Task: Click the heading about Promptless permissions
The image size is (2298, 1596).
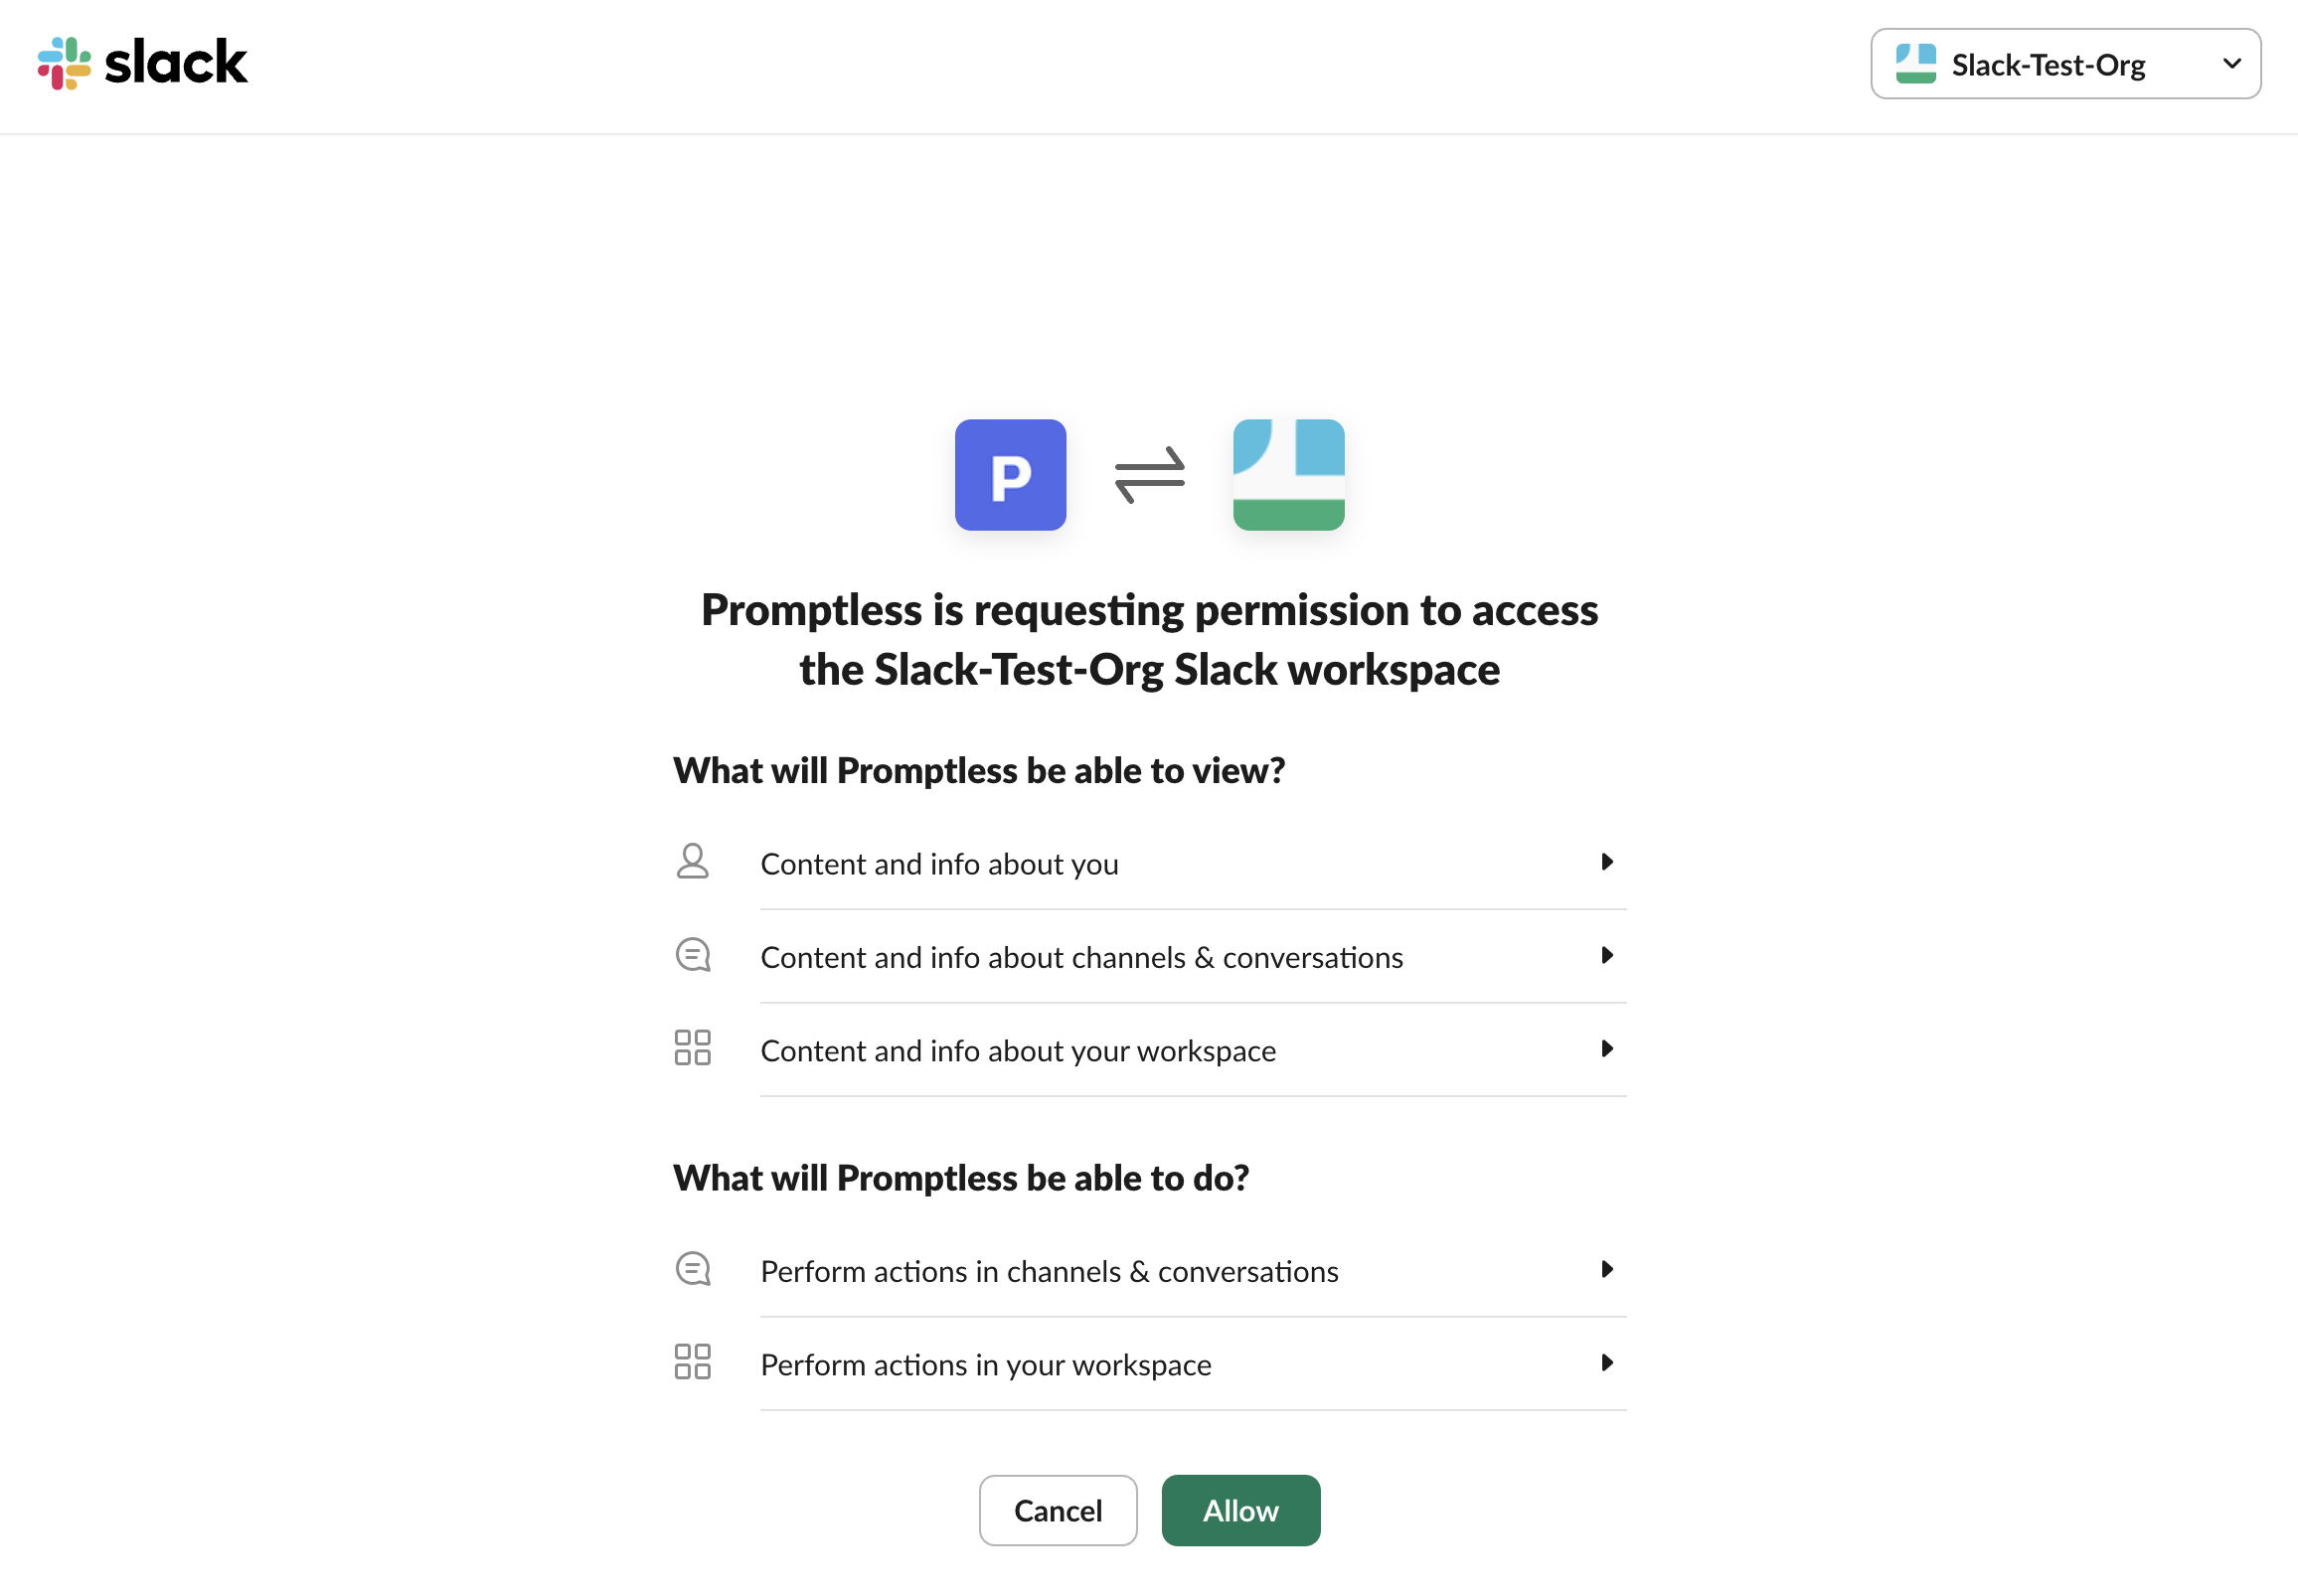Action: point(1148,639)
